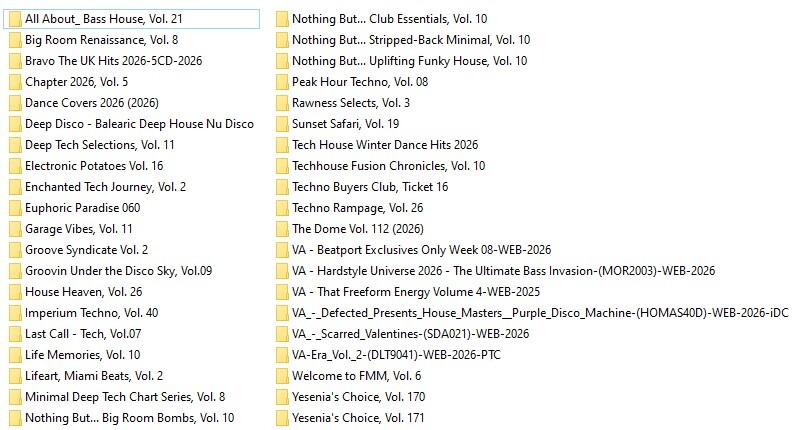812x430 pixels.
Task: Select Nothing But... Club Essentials, Vol. 10 name
Action: click(x=389, y=19)
